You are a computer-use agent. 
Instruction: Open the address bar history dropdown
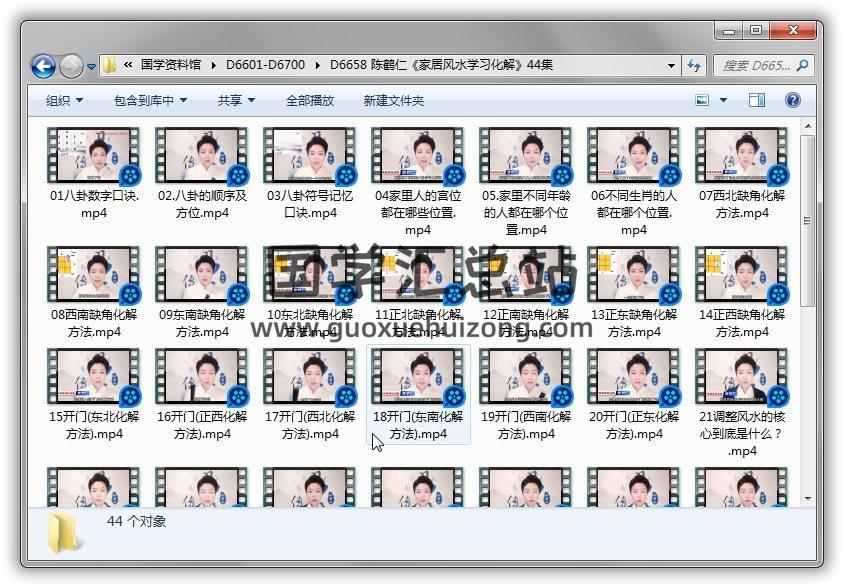[672, 66]
